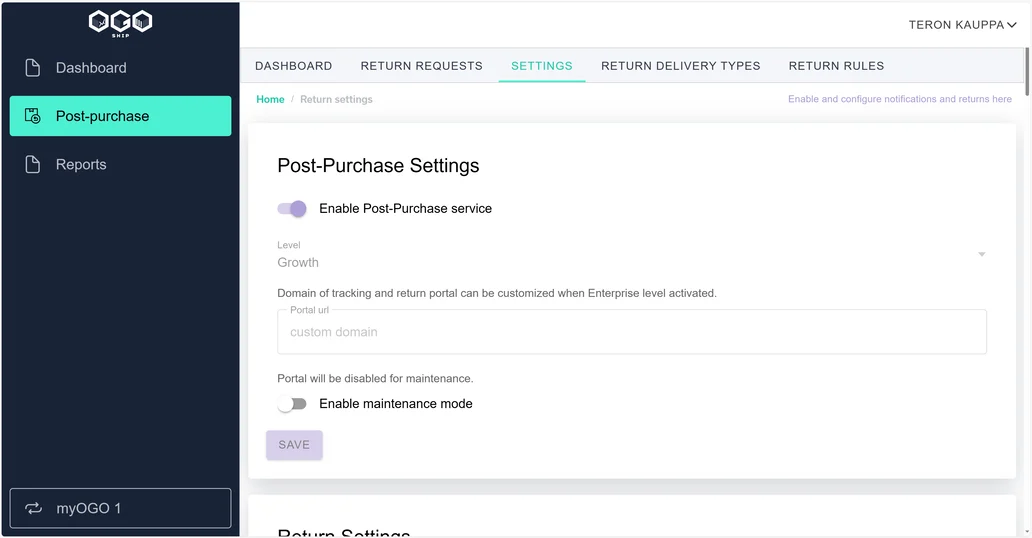Click the myOGO 1 switch button

(120, 508)
